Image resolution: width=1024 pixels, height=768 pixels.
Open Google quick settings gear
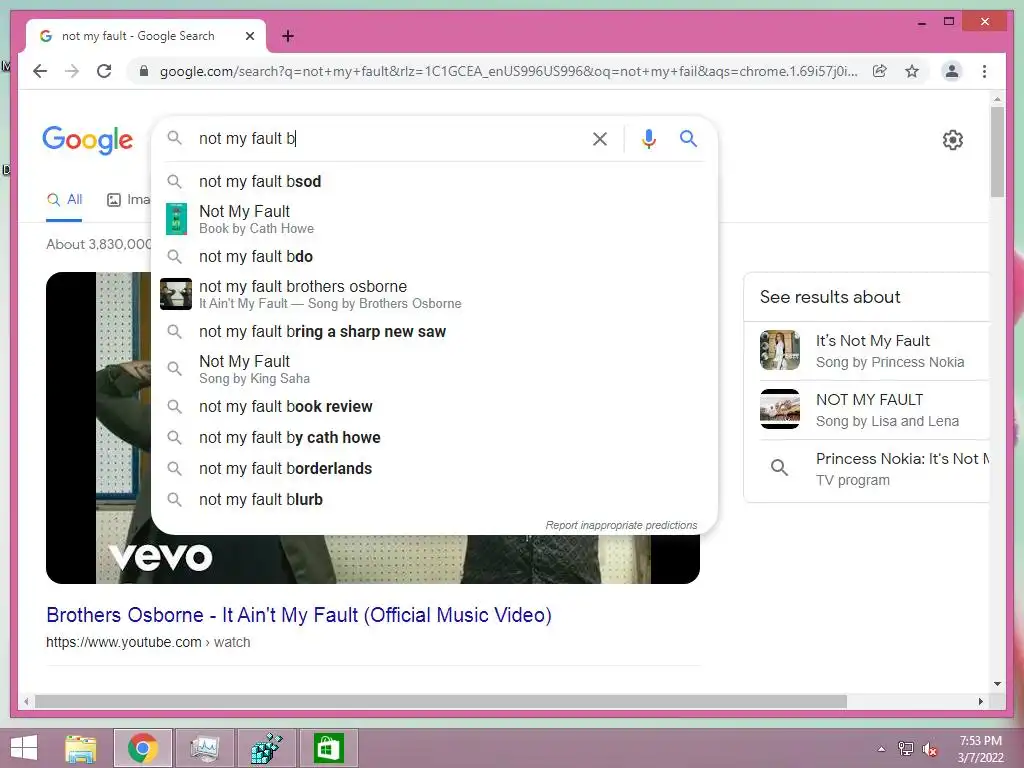pos(952,139)
